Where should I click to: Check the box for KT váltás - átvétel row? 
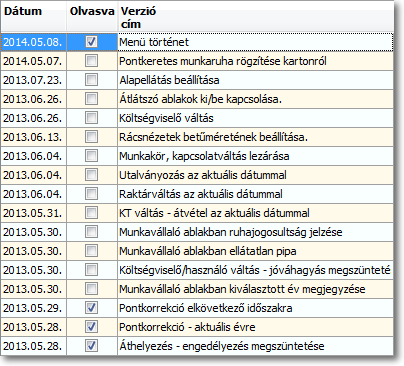coord(91,213)
